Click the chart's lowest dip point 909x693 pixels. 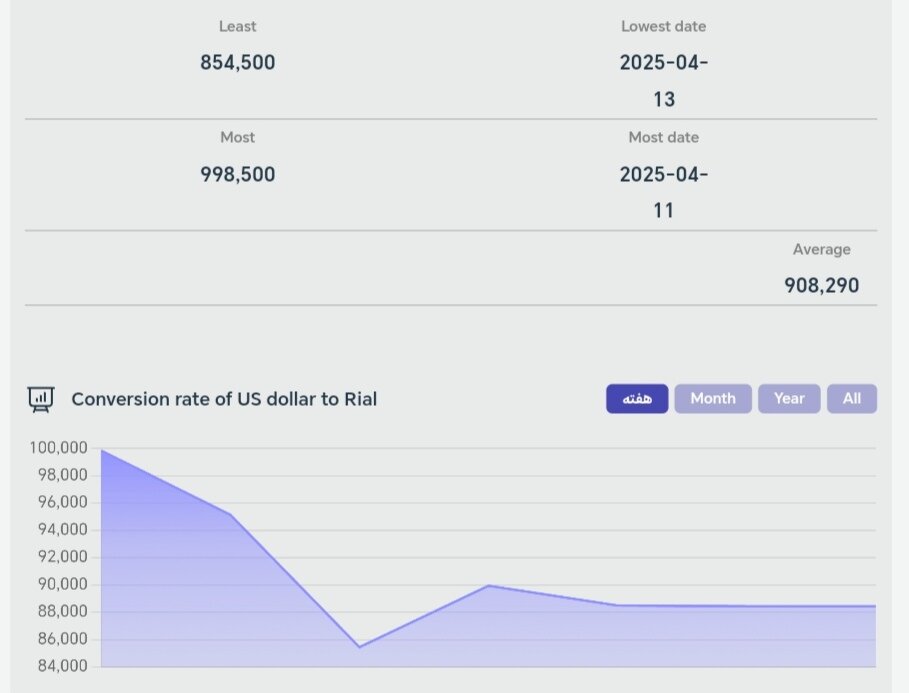pos(358,647)
